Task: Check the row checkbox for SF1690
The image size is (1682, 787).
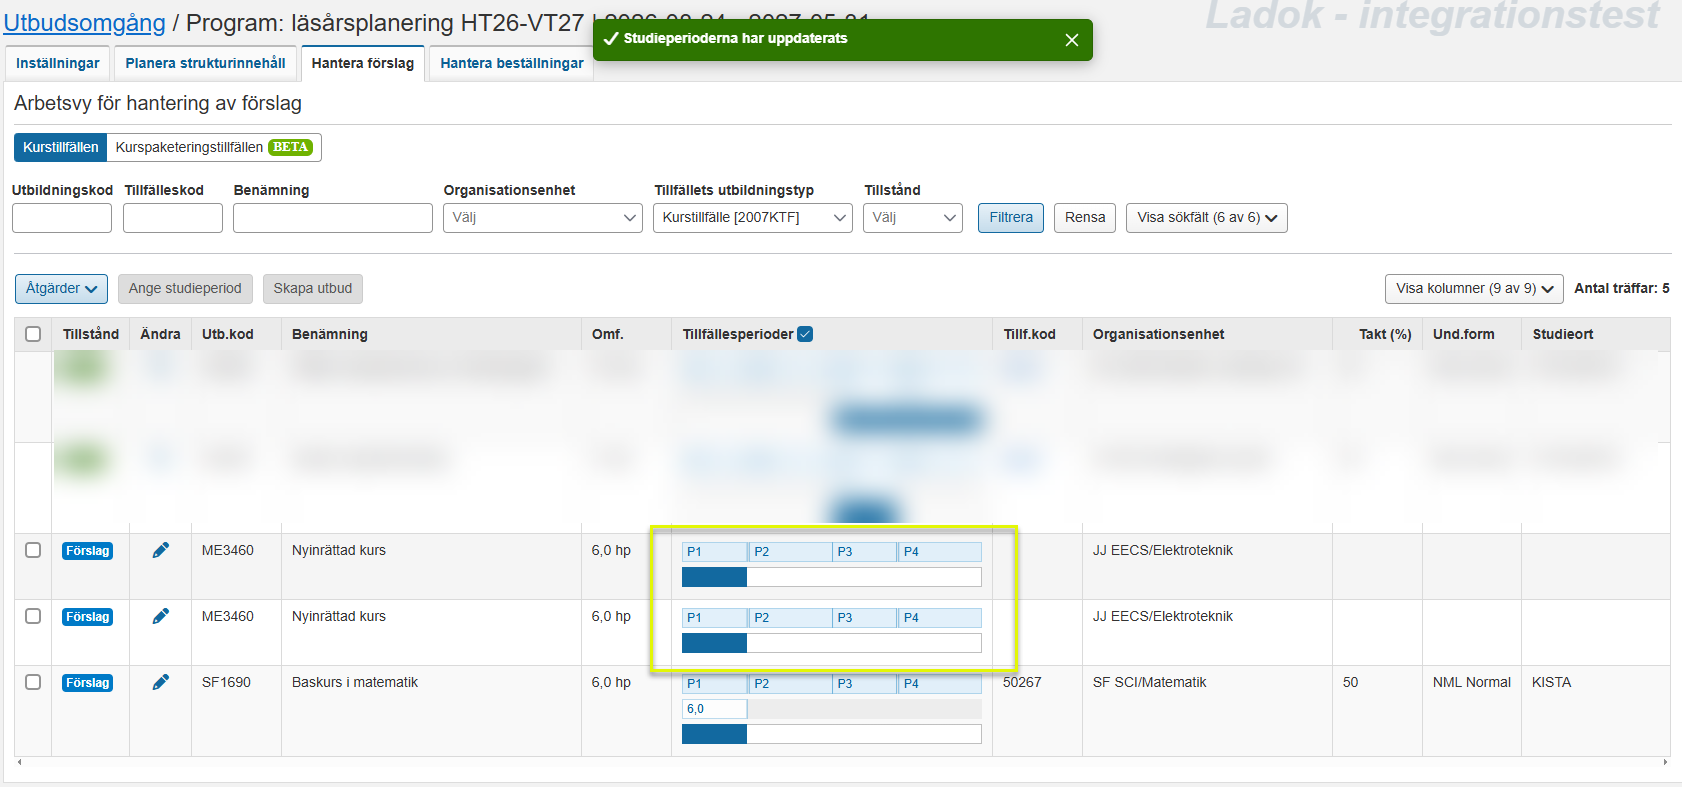Action: [x=33, y=682]
